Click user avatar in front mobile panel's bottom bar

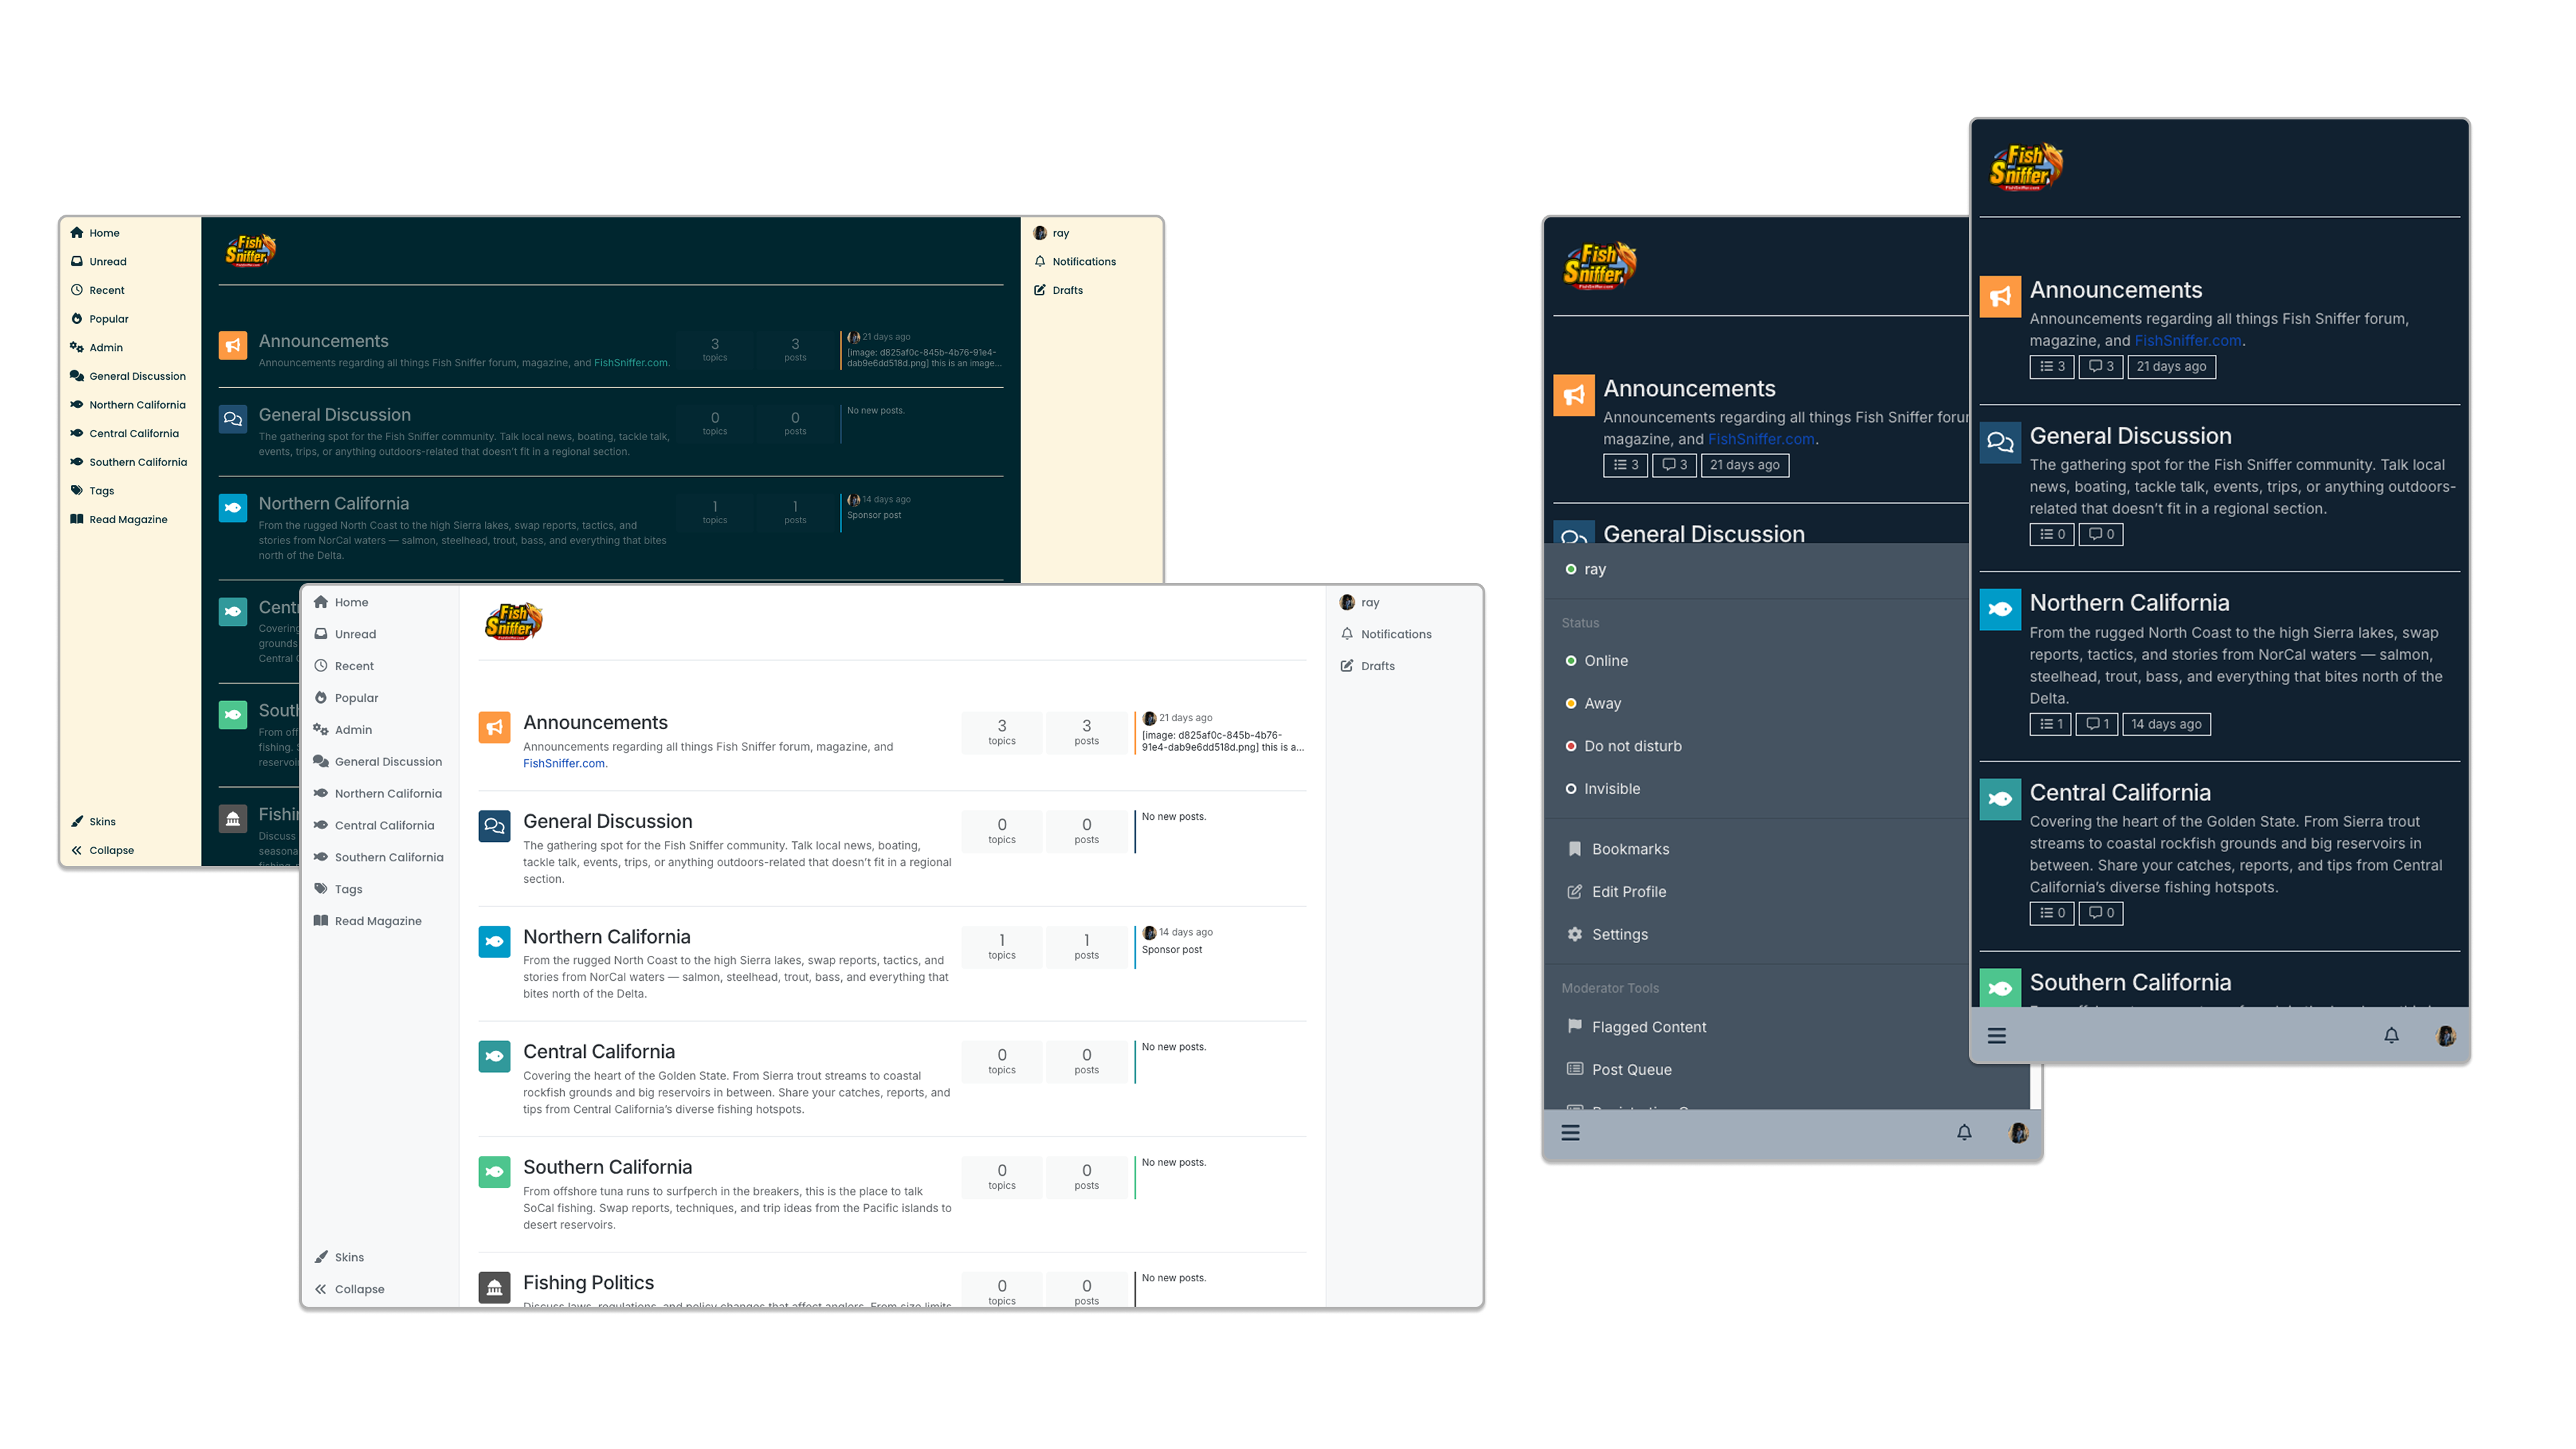(x=2445, y=1036)
